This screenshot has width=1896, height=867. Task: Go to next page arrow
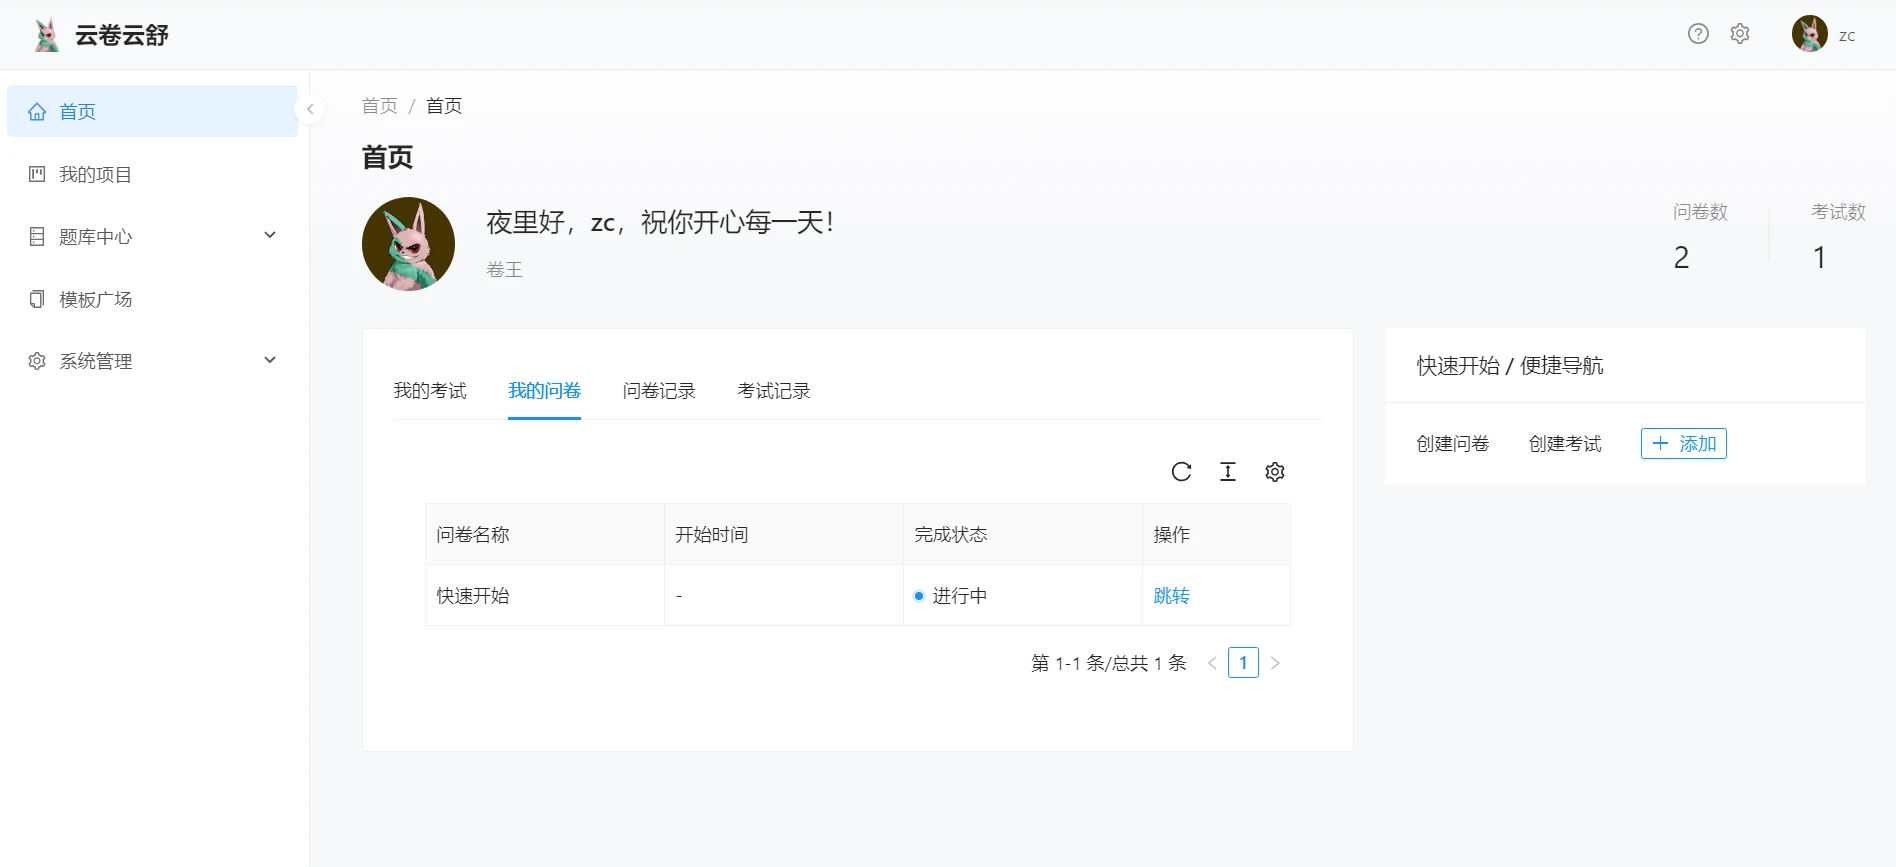click(1275, 663)
